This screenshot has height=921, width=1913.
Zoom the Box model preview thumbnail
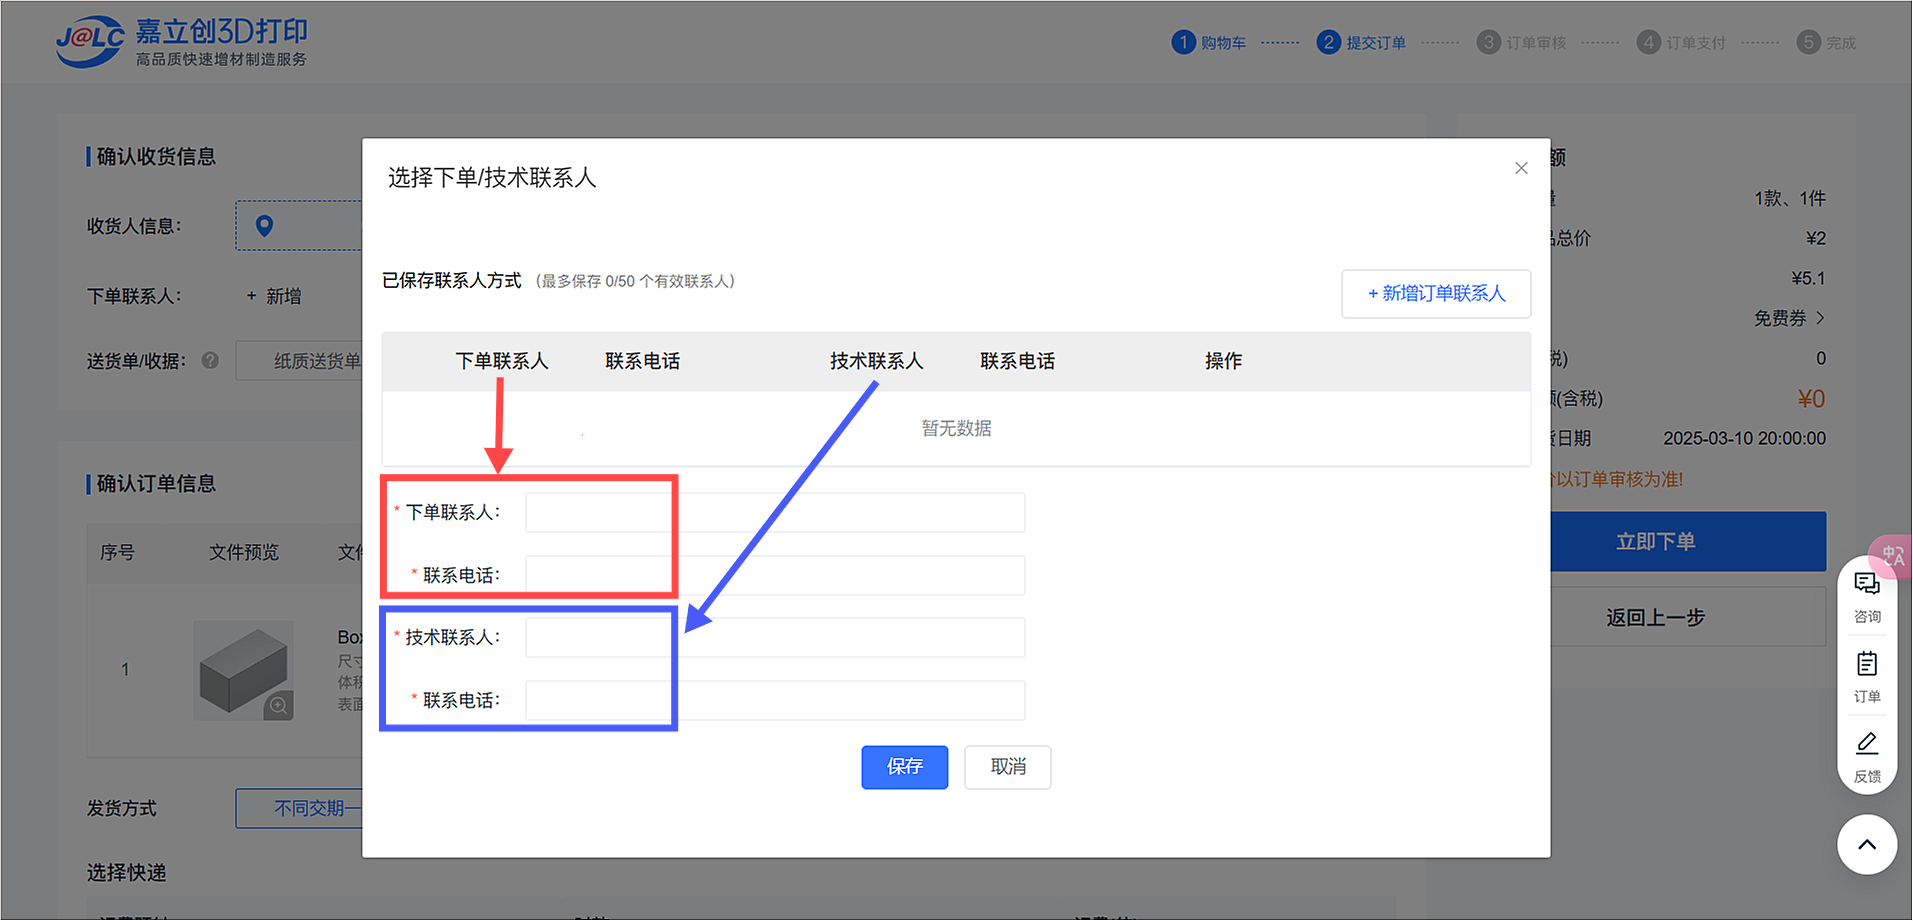pyautogui.click(x=279, y=705)
